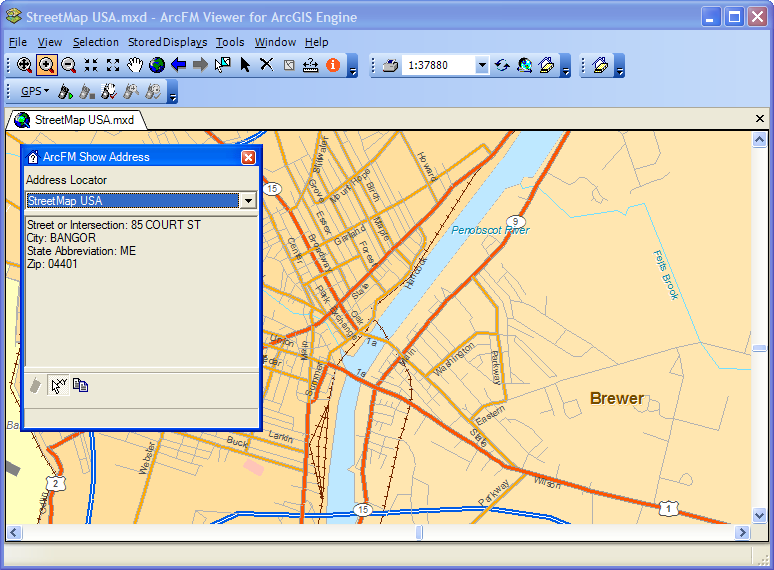Screen dimensions: 774x570
Task: Click the copy address icon in Show Address
Action: pos(80,385)
